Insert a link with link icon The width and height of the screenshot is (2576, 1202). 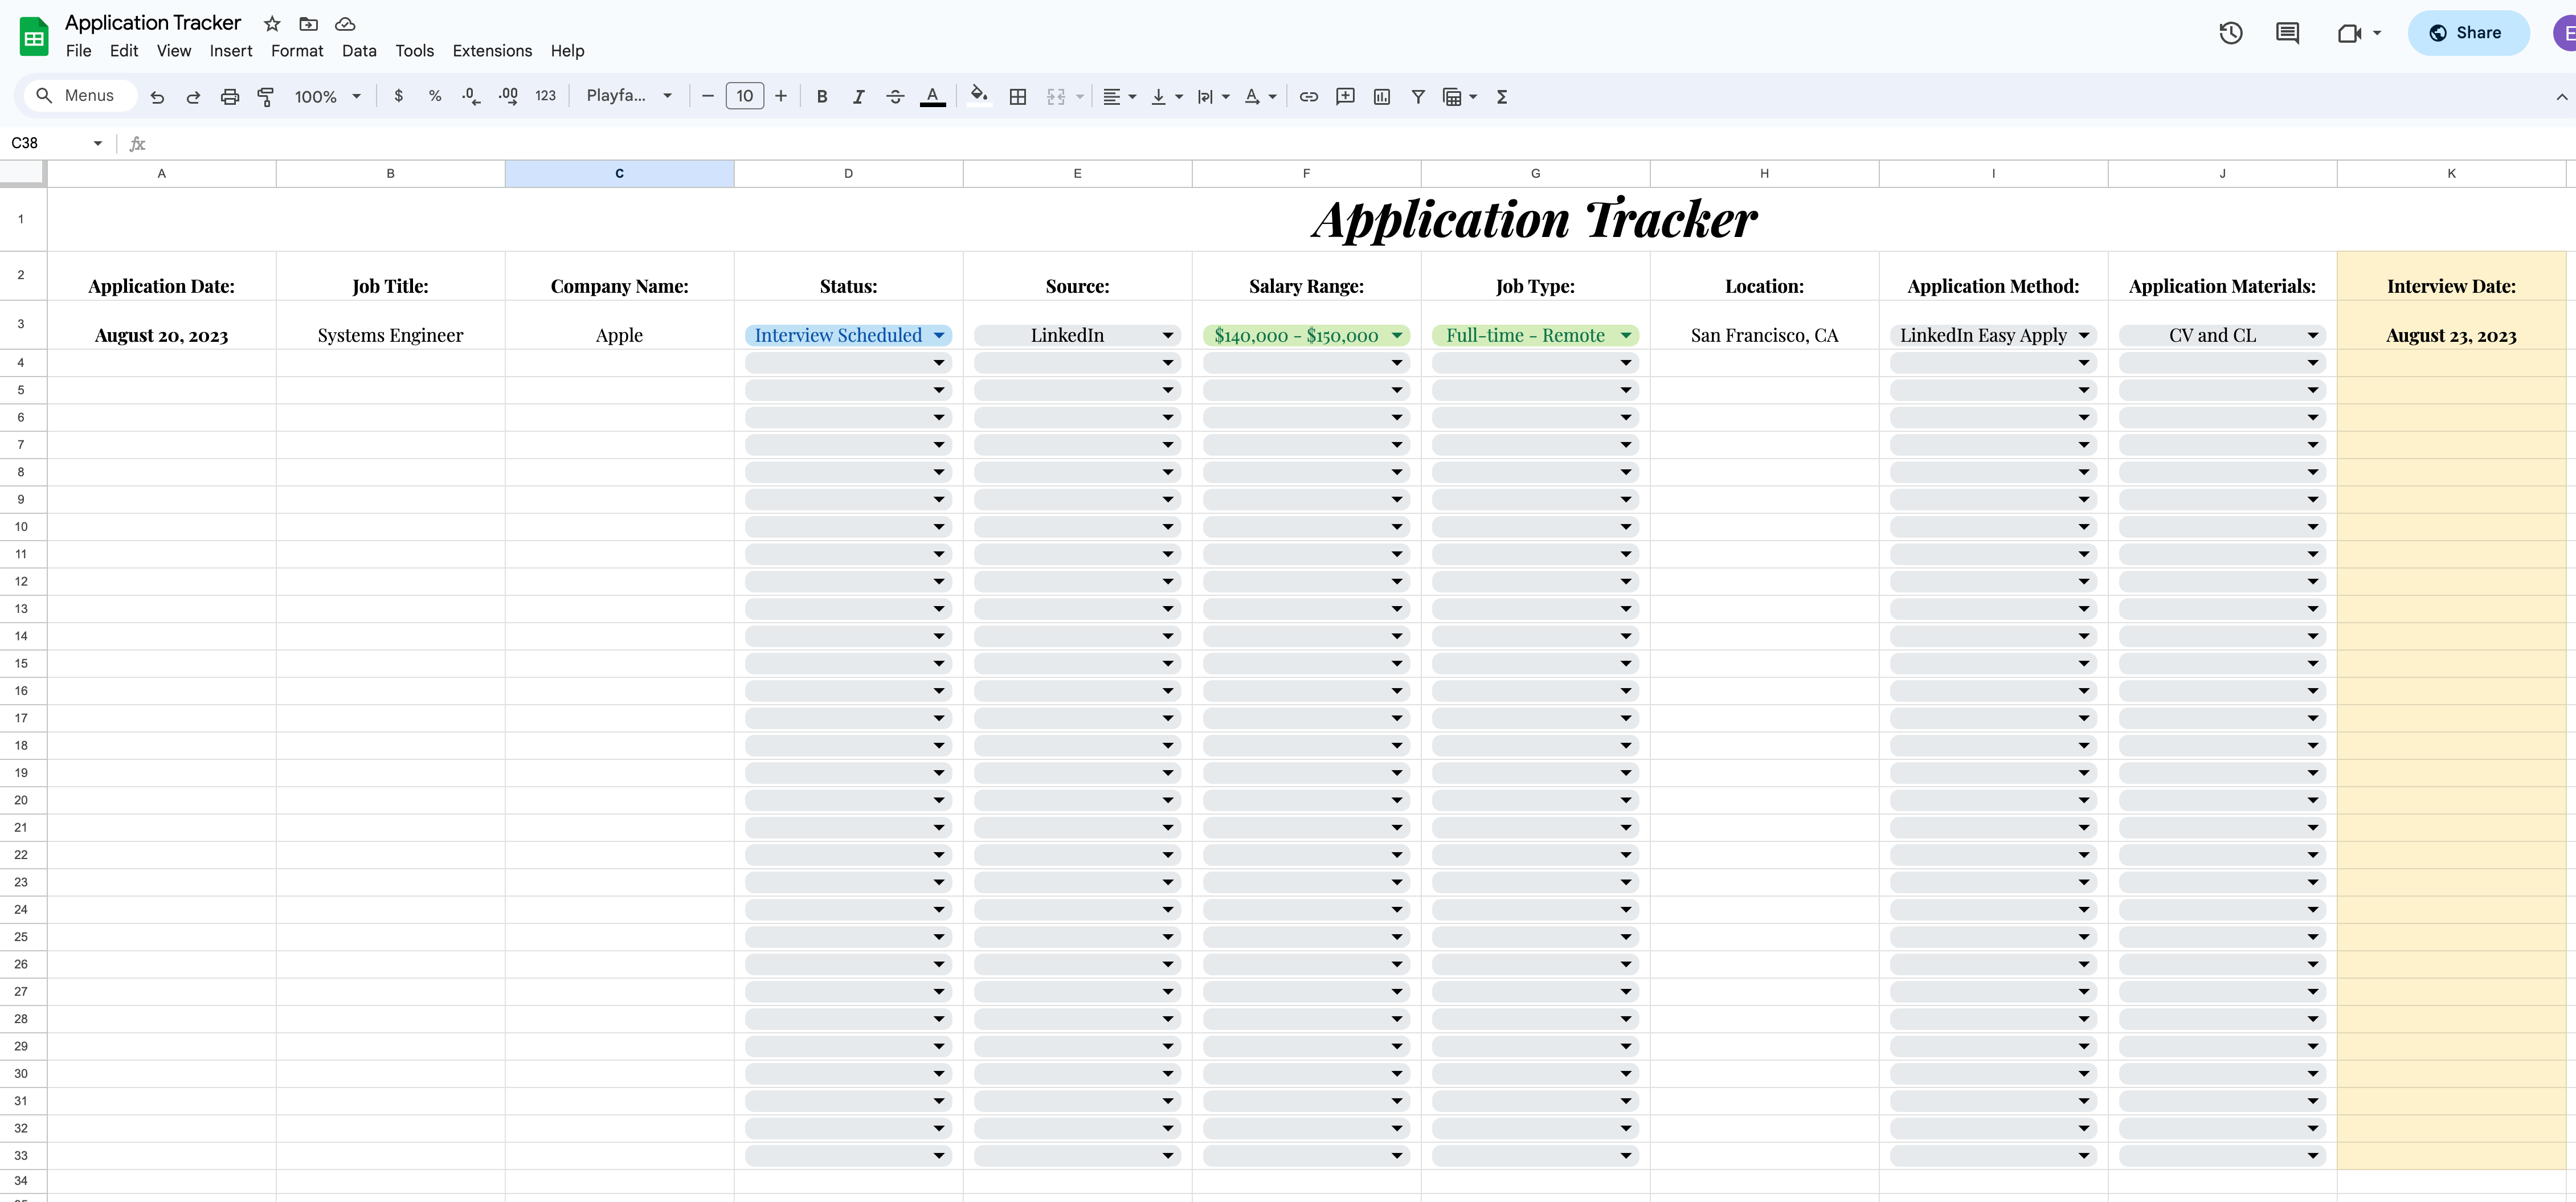click(x=1308, y=97)
